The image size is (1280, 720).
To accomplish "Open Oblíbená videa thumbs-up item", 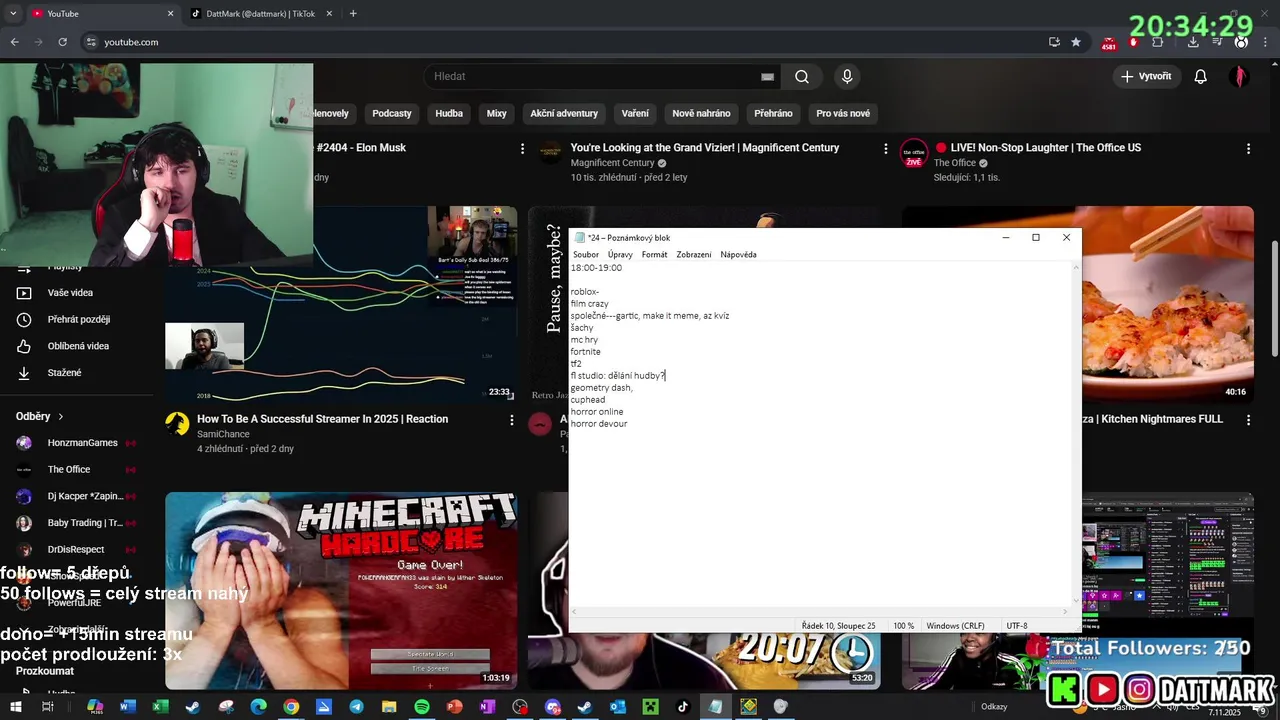I will (x=63, y=346).
